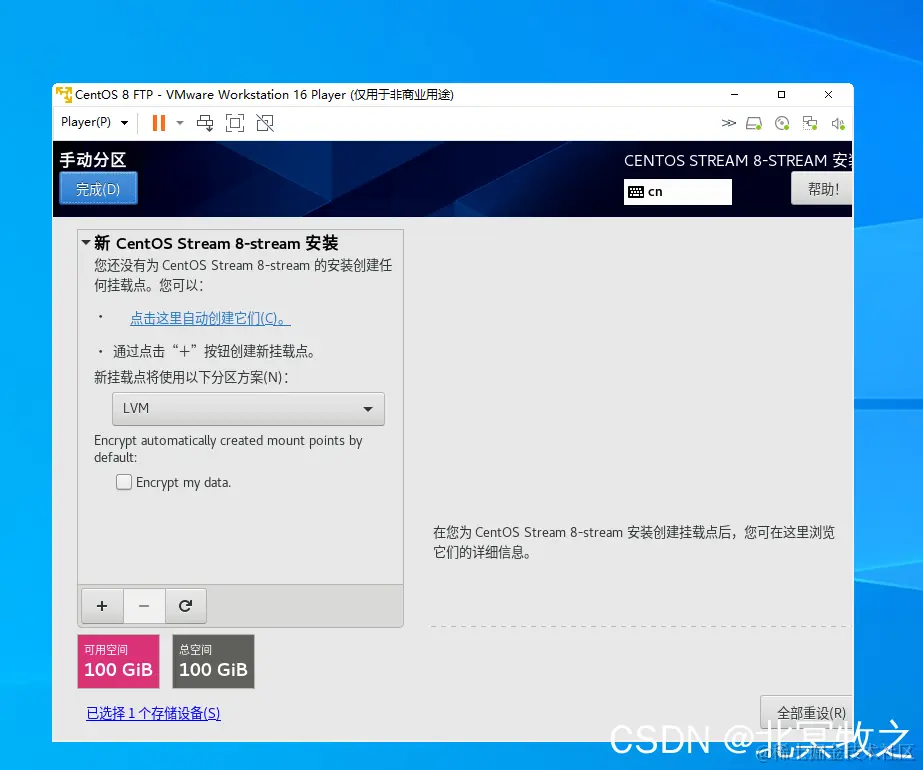Click the 完成(D) done button
Screen dimensions: 923x770
(x=98, y=188)
